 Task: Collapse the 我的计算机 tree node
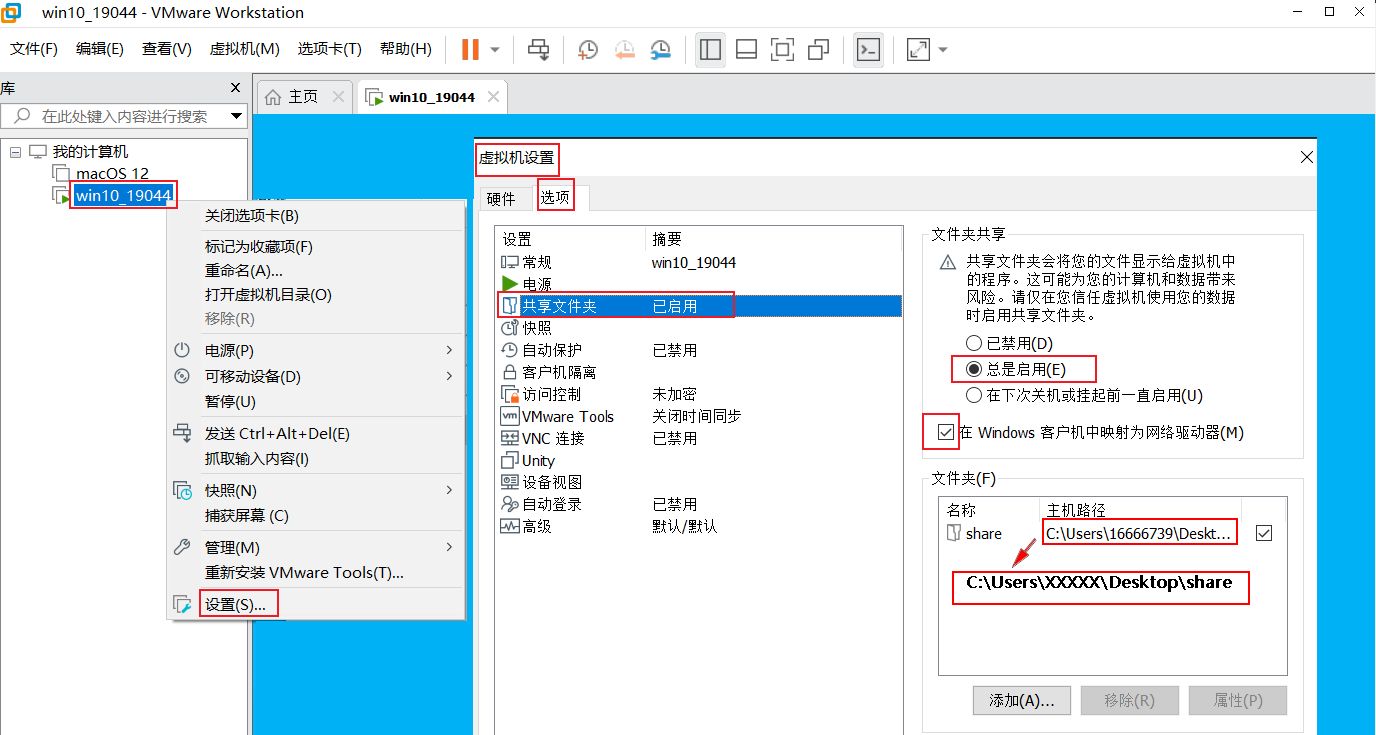click(15, 152)
